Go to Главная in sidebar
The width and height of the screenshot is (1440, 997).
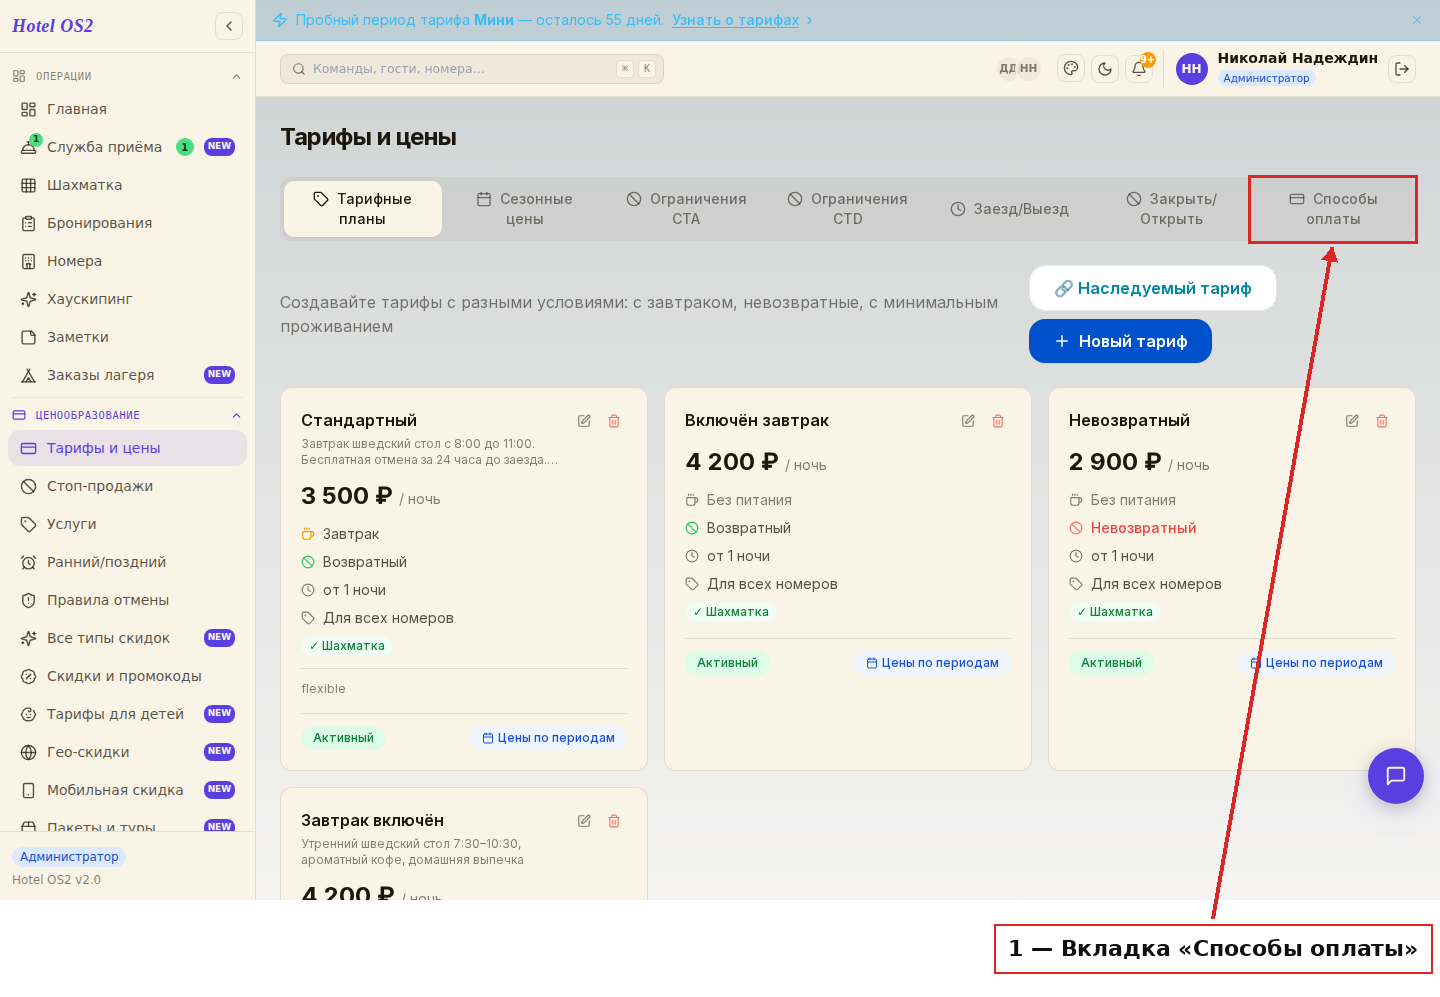click(127, 109)
